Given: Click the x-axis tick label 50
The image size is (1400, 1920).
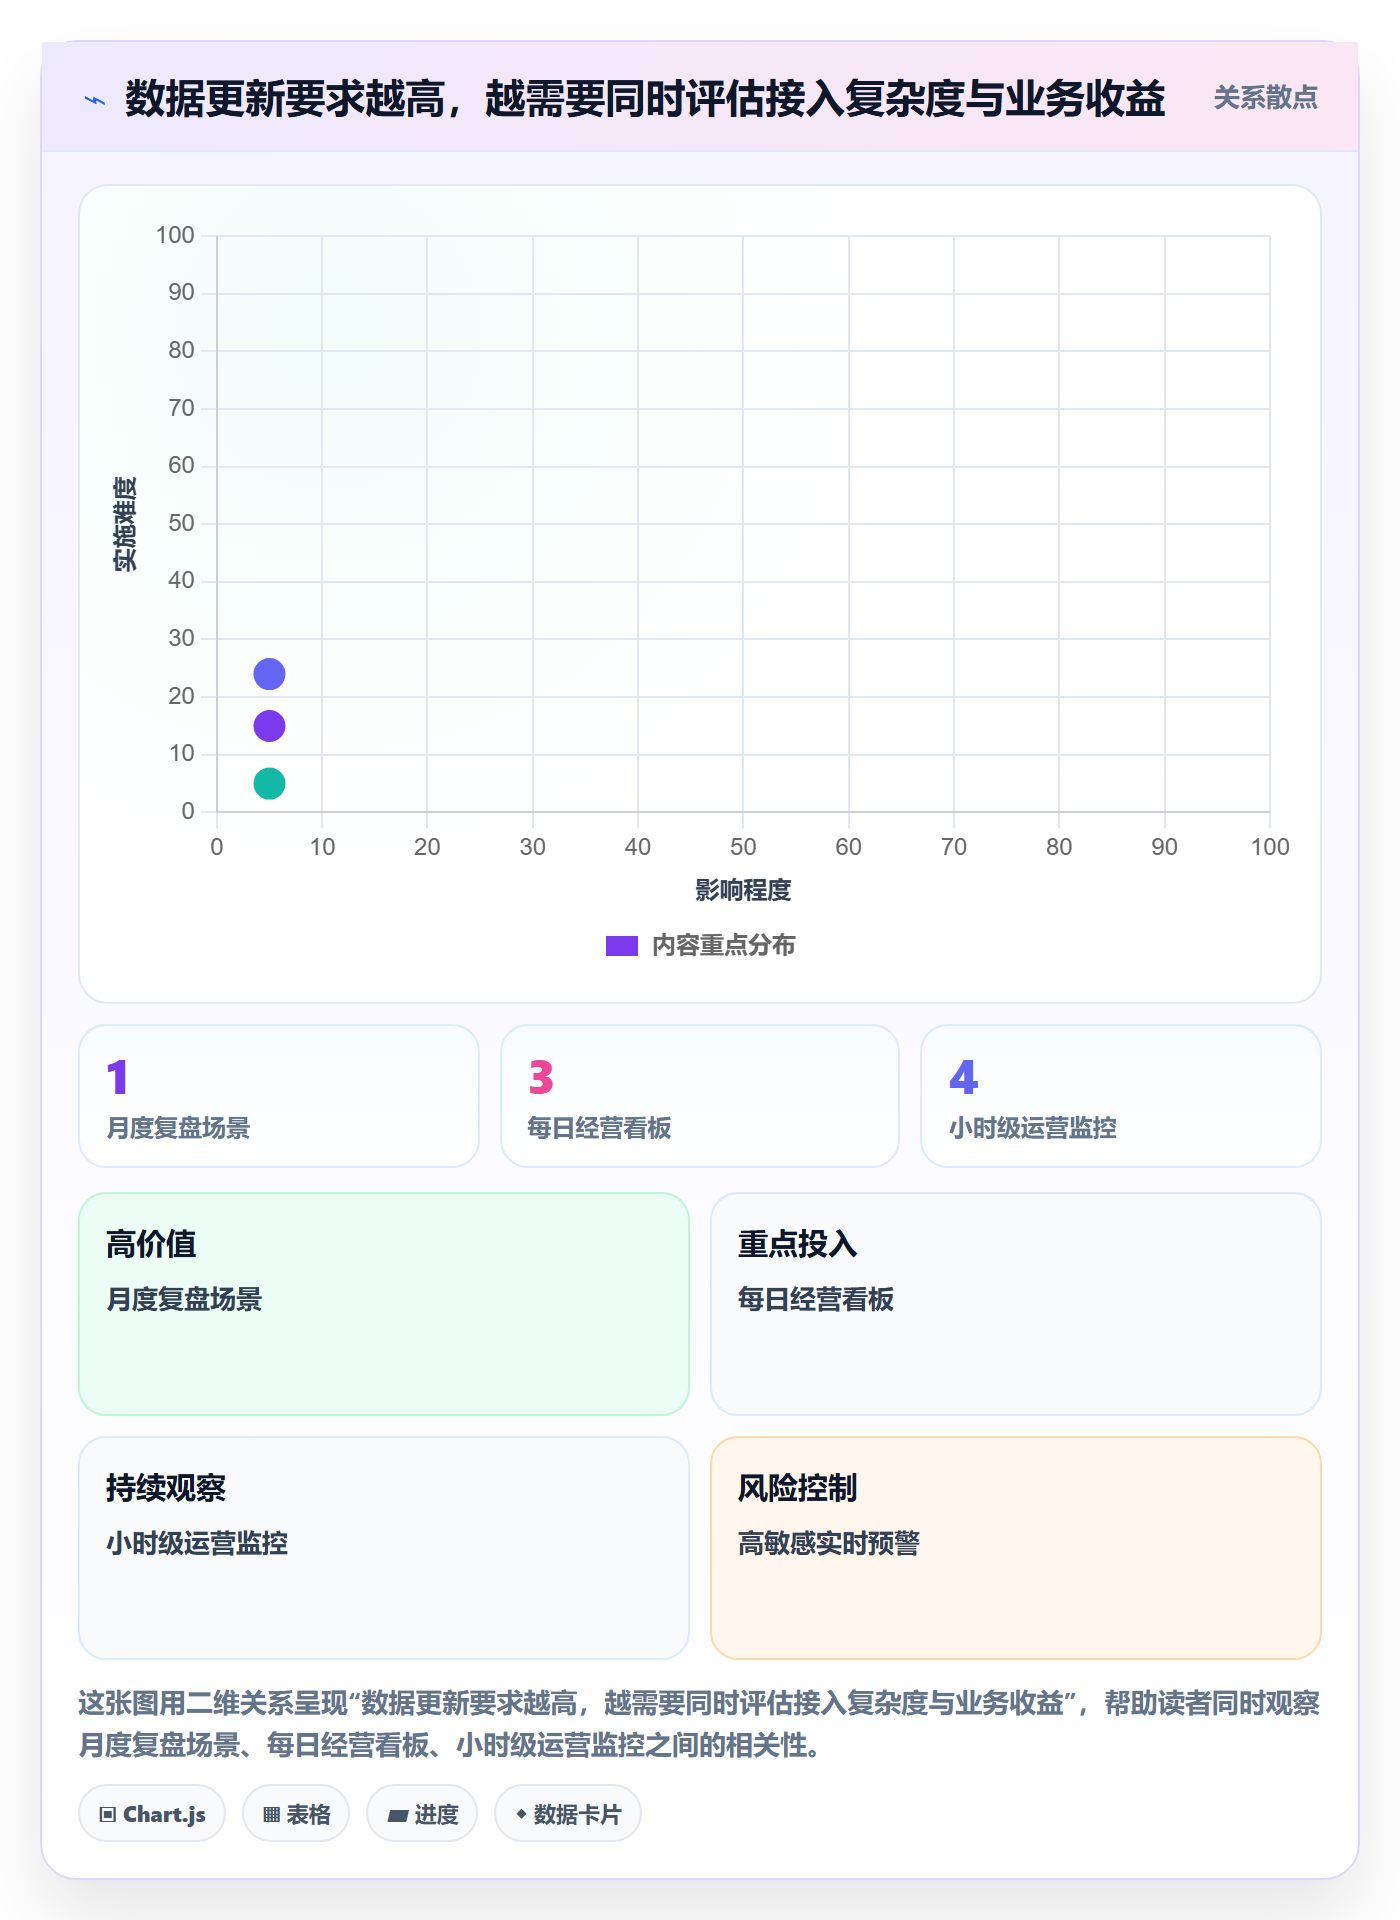Looking at the screenshot, I should tap(743, 847).
